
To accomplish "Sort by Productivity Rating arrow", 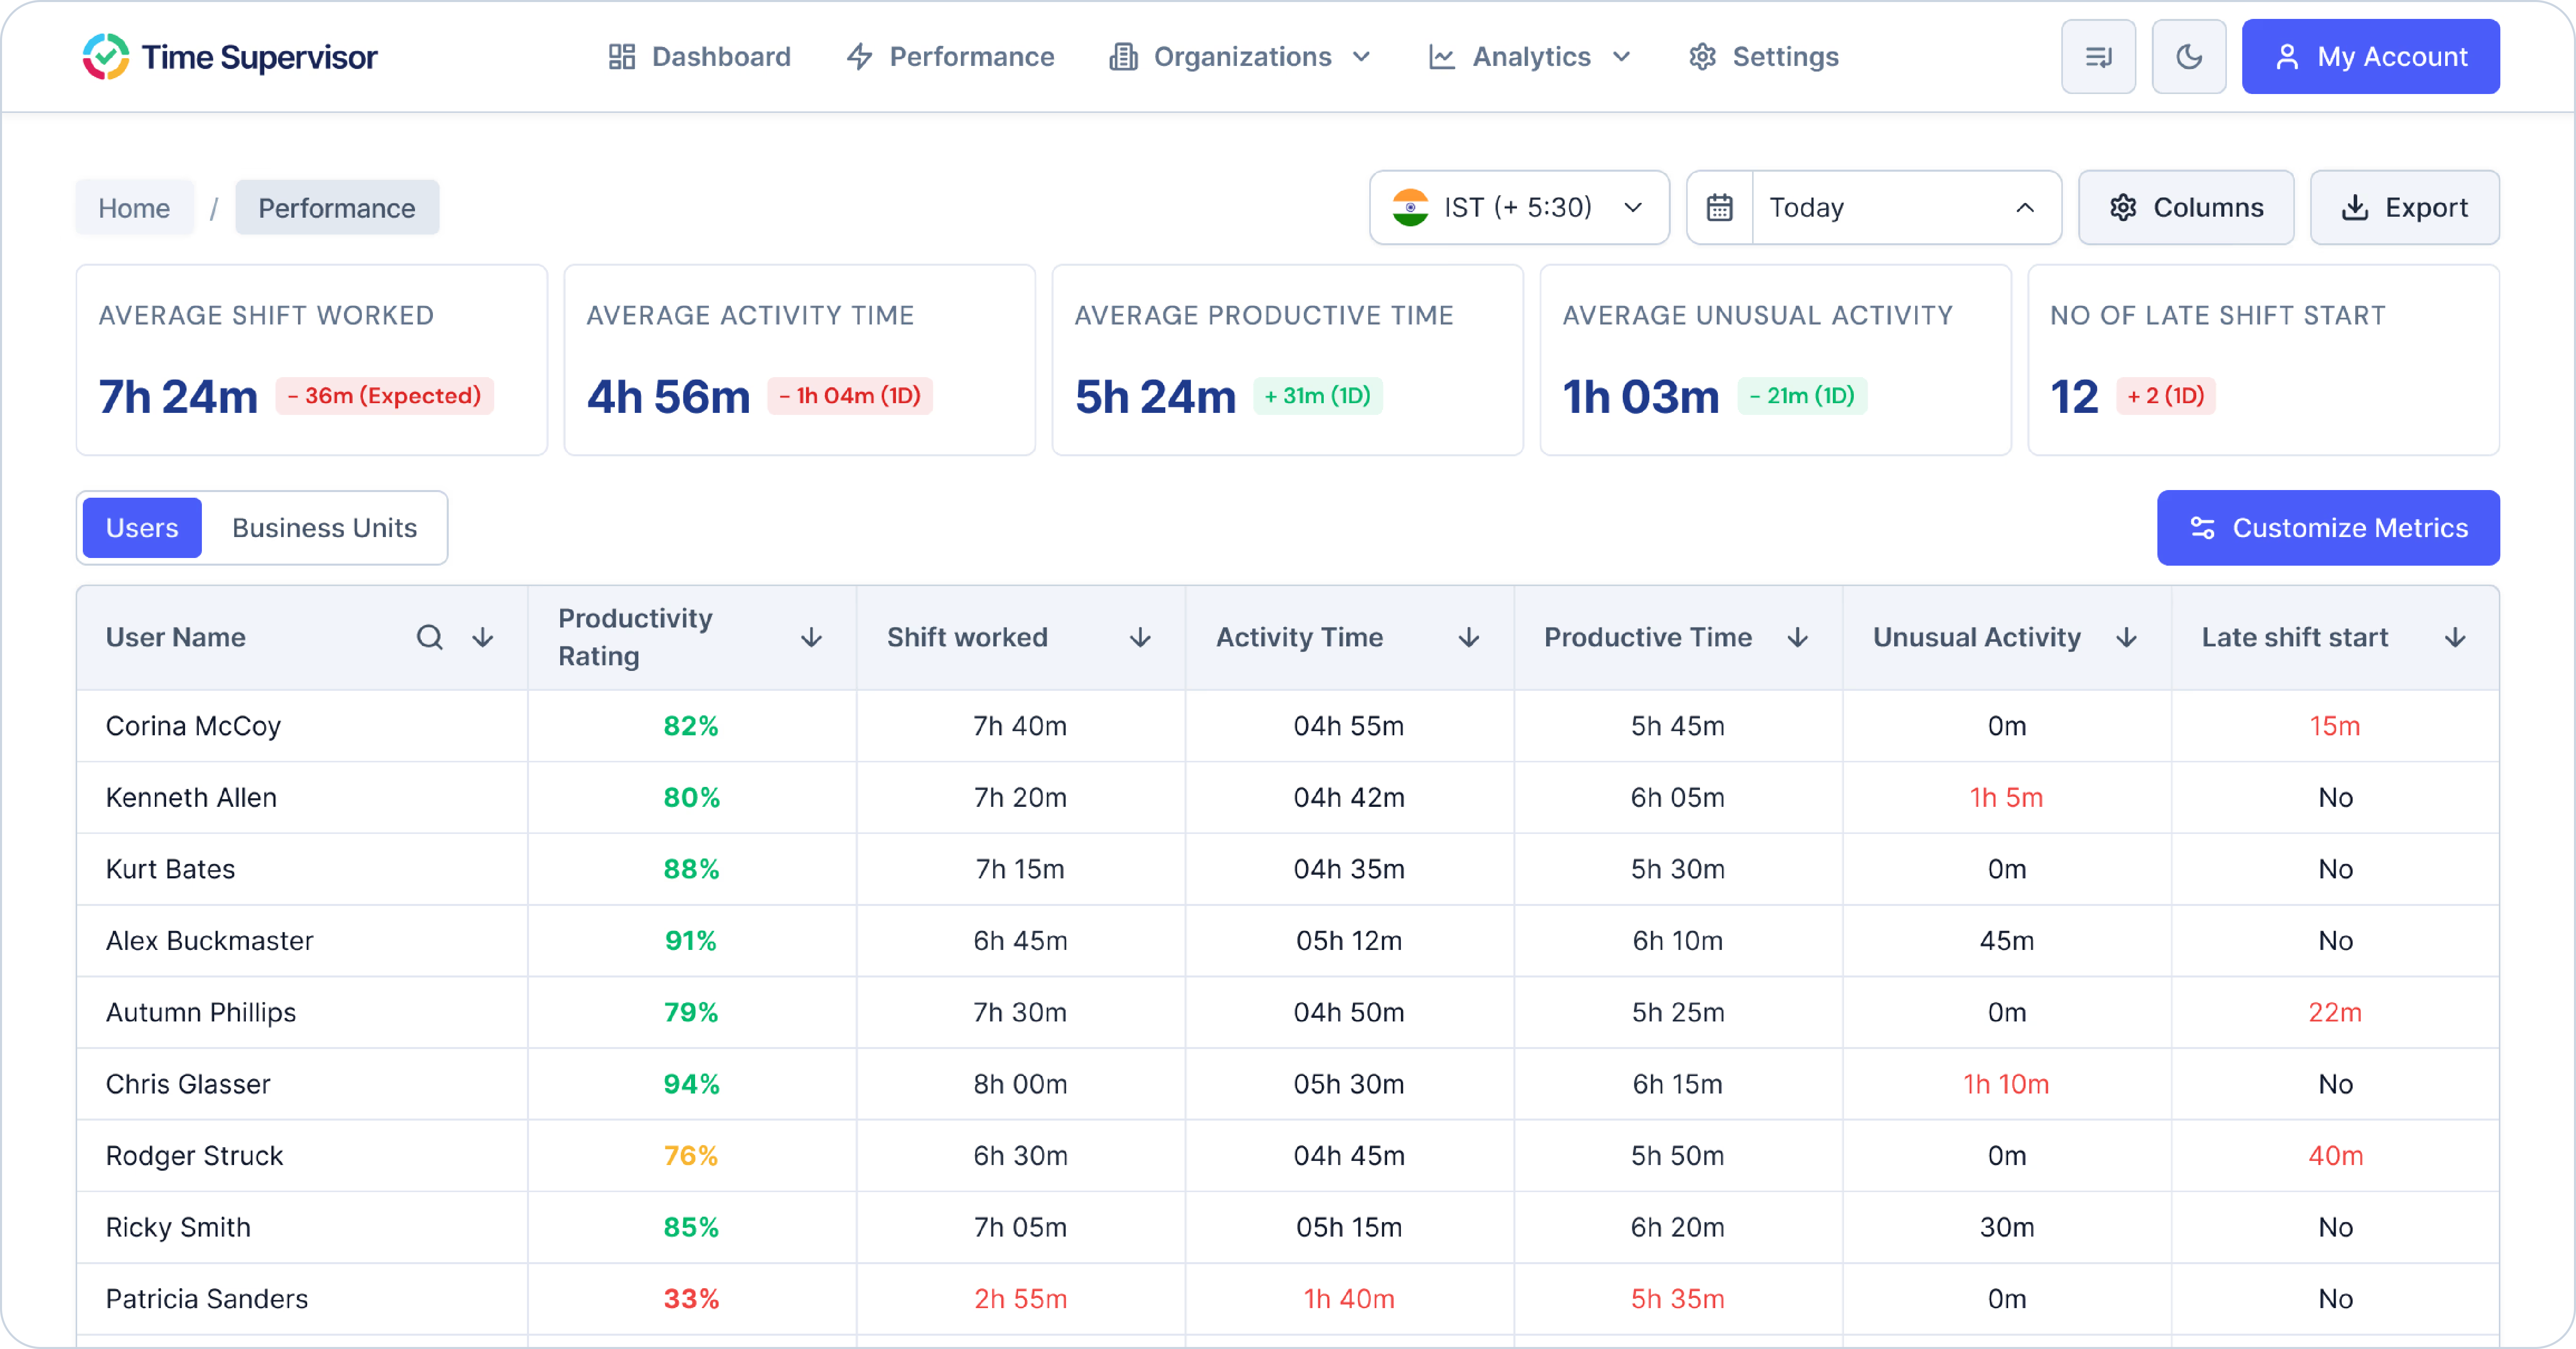I will pos(811,637).
